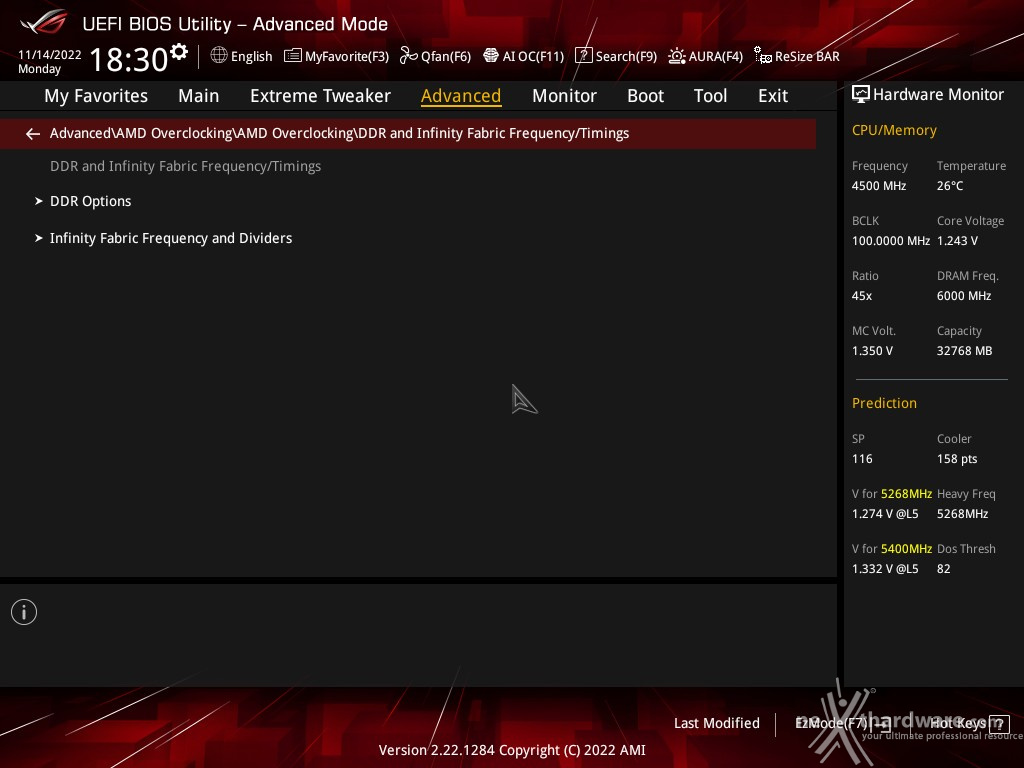Open Qfan(F6) control label
Viewport: 1024px width, 768px height.
coord(446,56)
